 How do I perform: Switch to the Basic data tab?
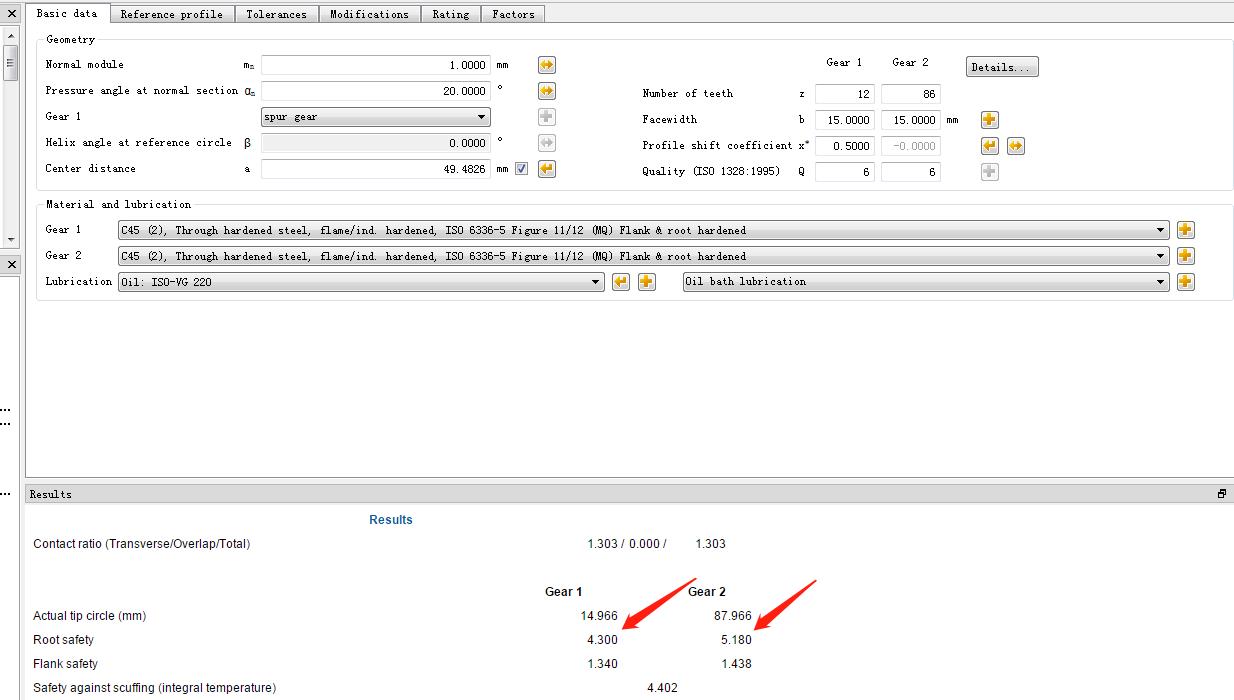tap(67, 13)
